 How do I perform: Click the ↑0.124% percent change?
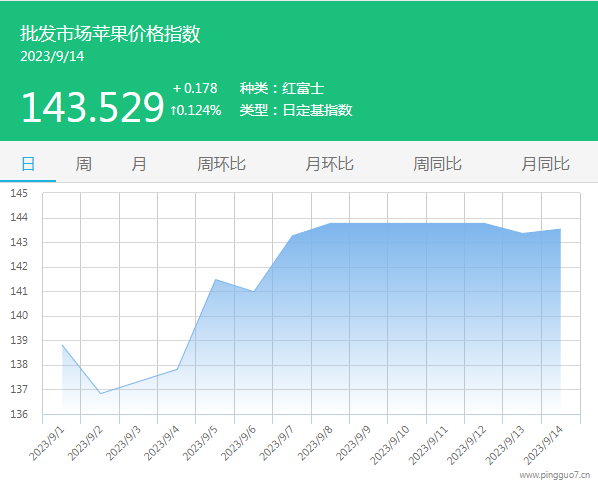196,110
